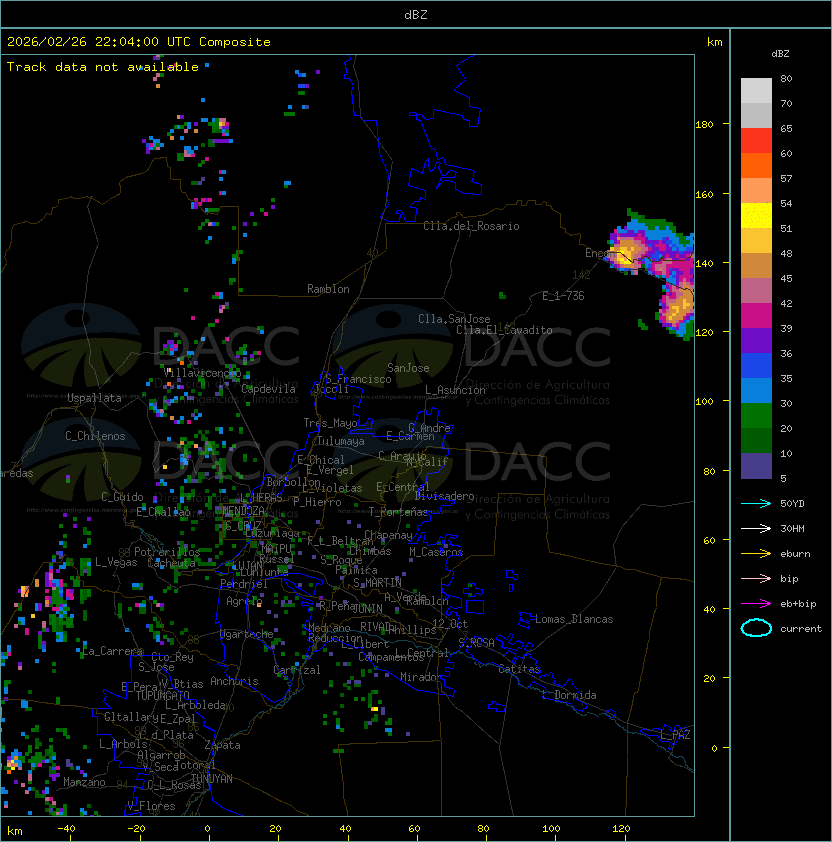832x842 pixels.
Task: Click the 'E_1-736' label
Action: (563, 296)
